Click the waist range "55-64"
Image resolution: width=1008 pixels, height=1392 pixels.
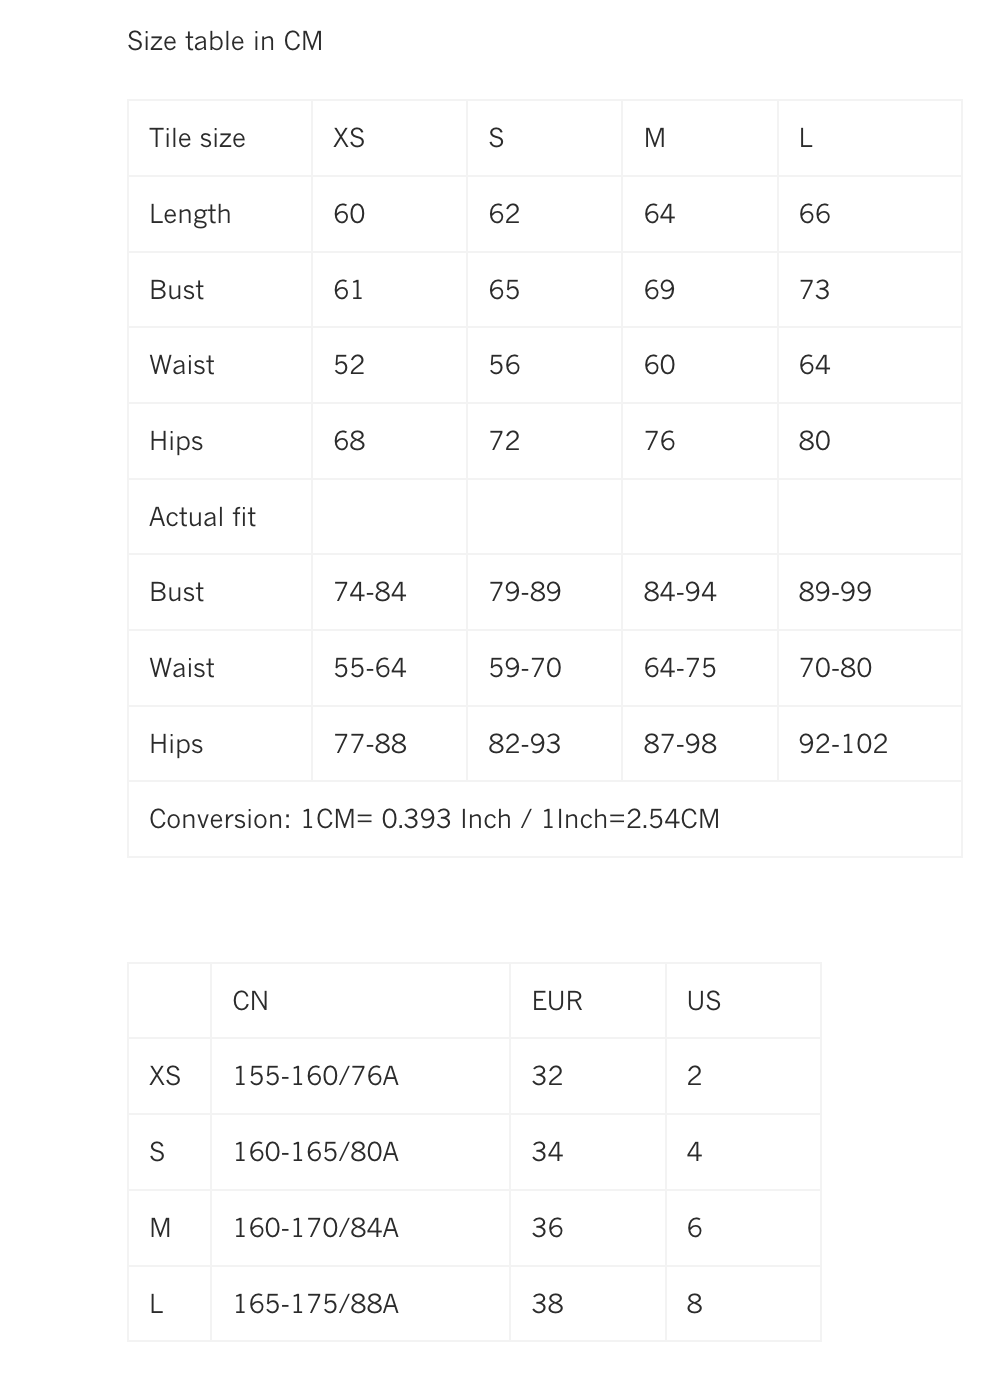click(370, 668)
